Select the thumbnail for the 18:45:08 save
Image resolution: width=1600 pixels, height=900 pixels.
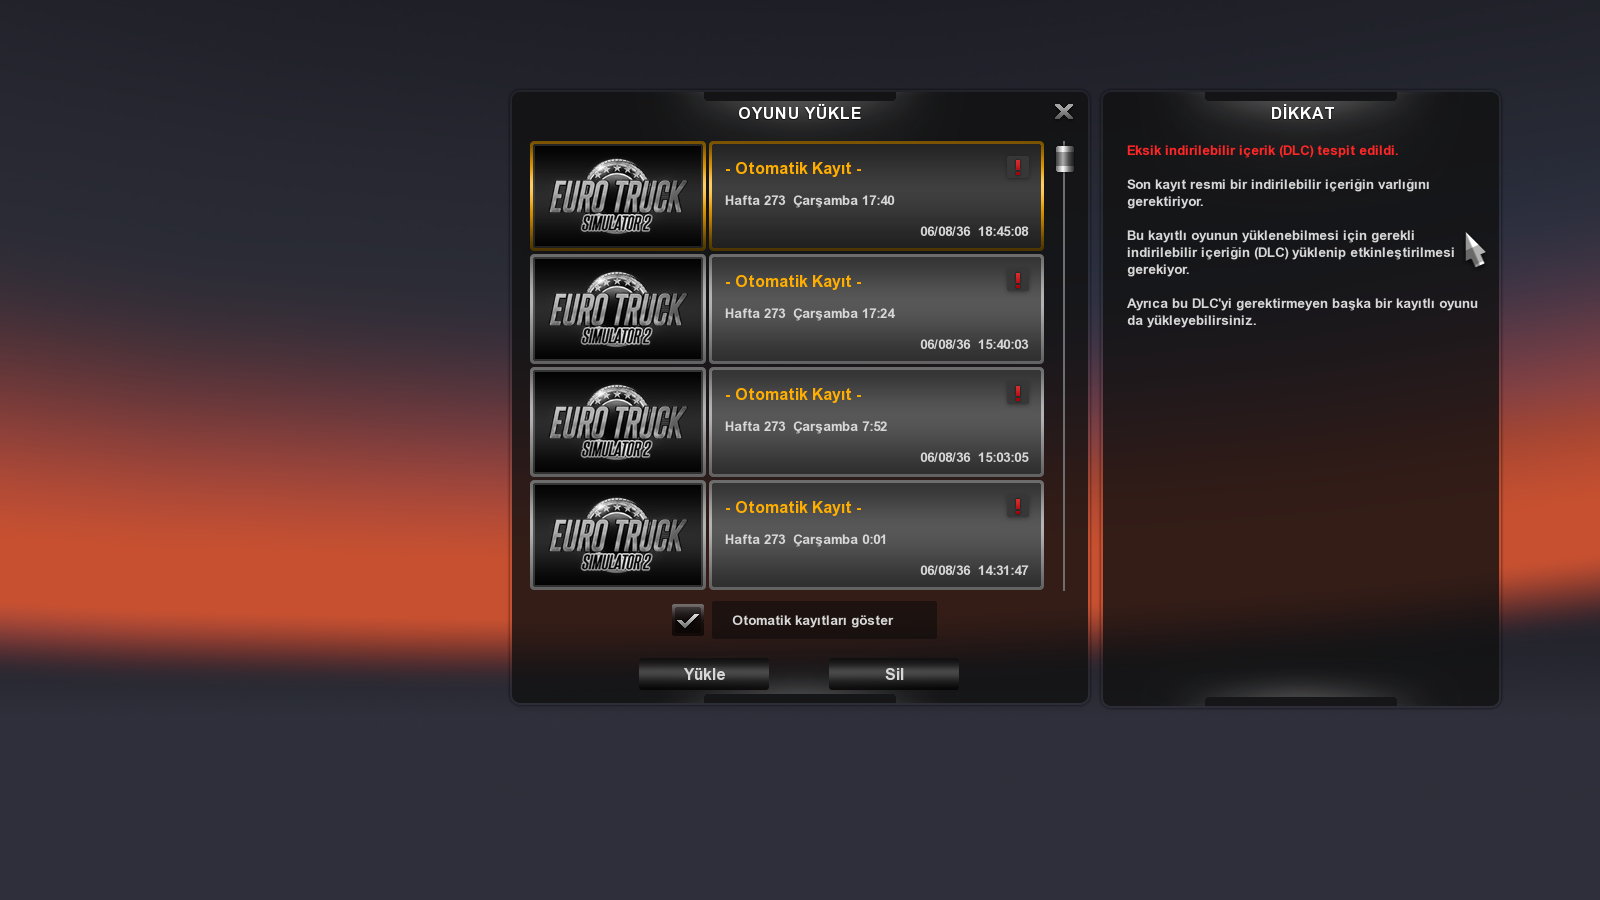618,196
